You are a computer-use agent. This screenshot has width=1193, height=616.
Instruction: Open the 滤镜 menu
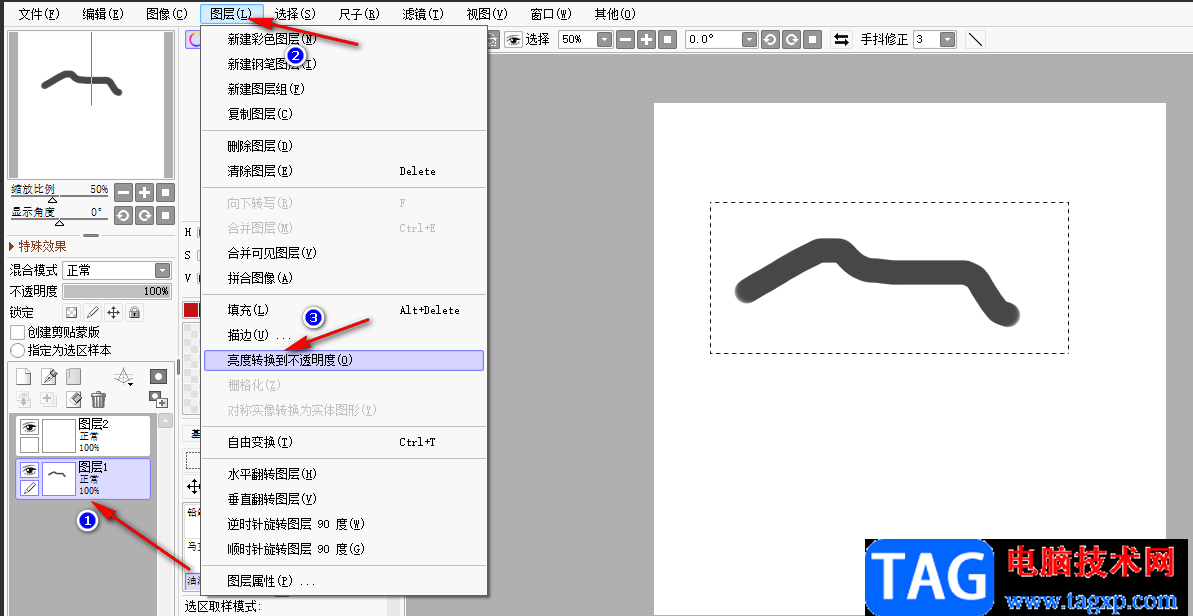tap(423, 14)
